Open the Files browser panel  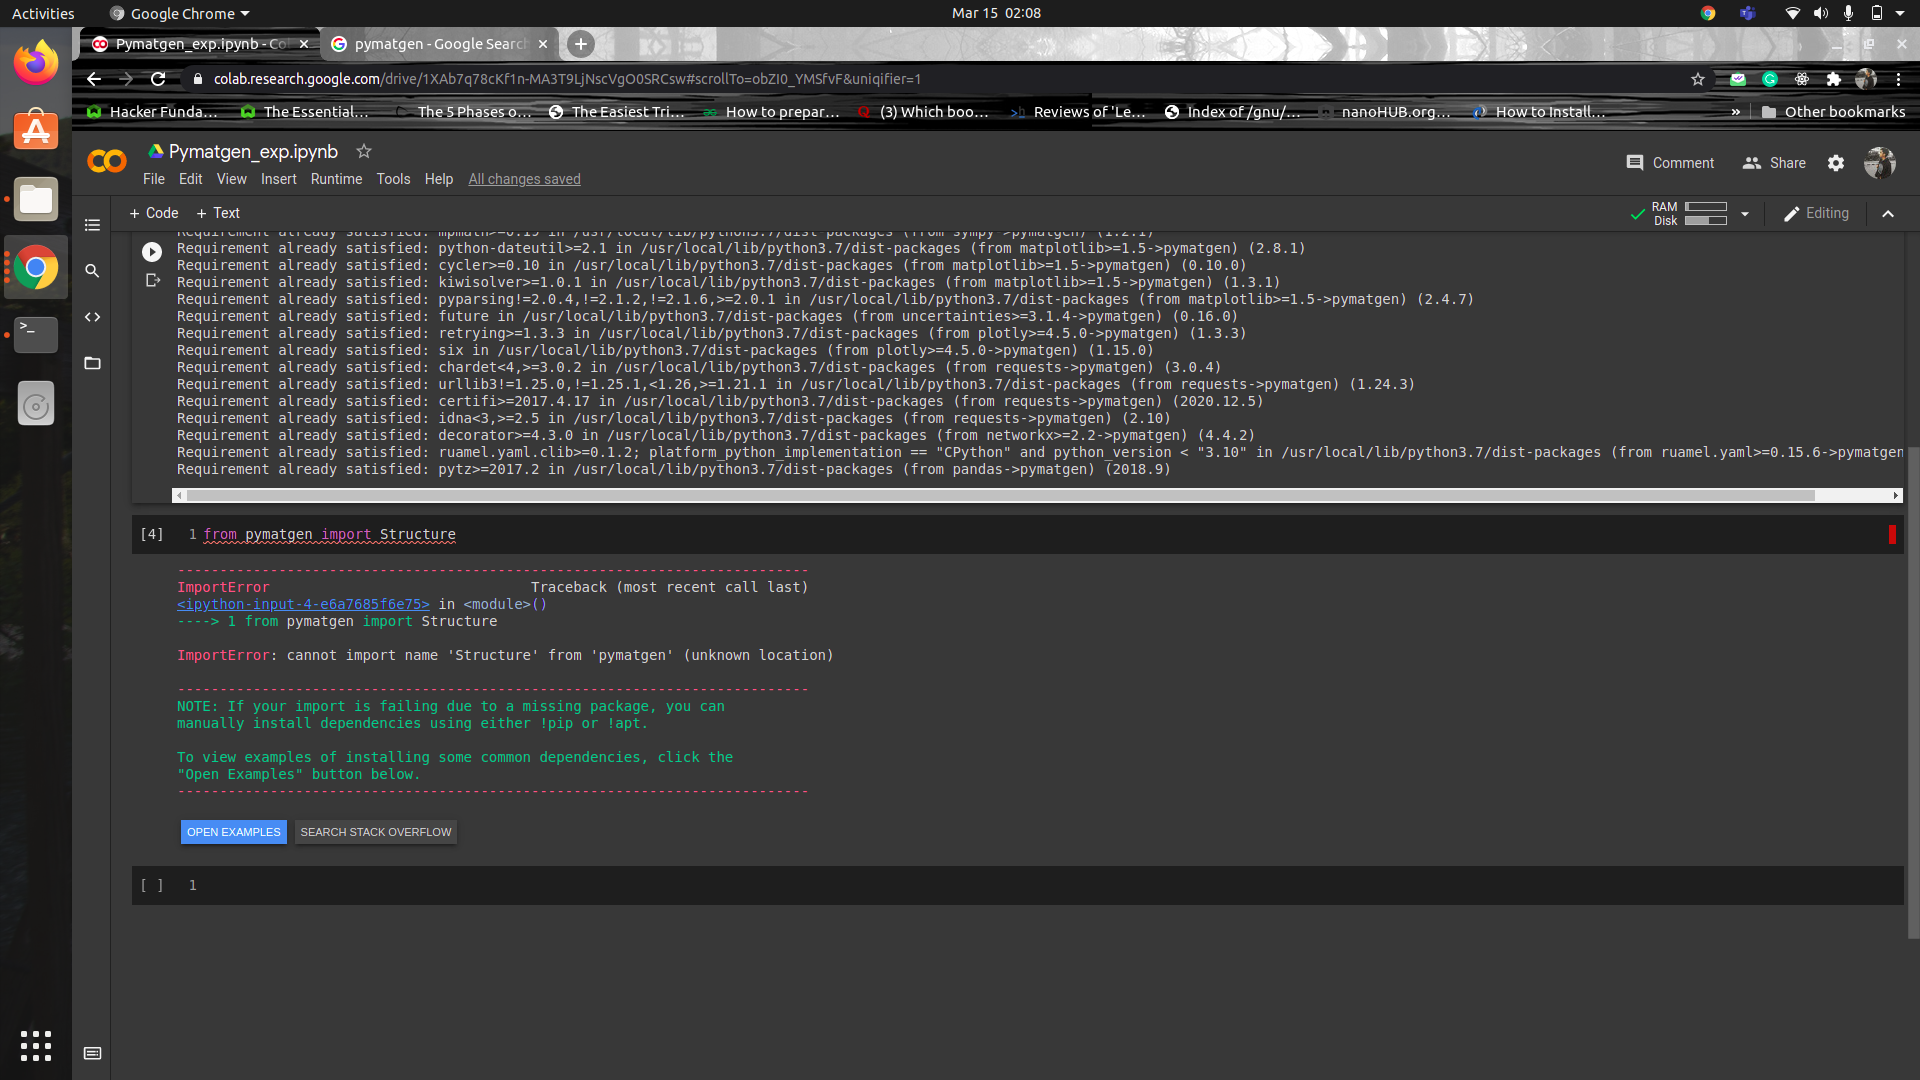click(91, 363)
